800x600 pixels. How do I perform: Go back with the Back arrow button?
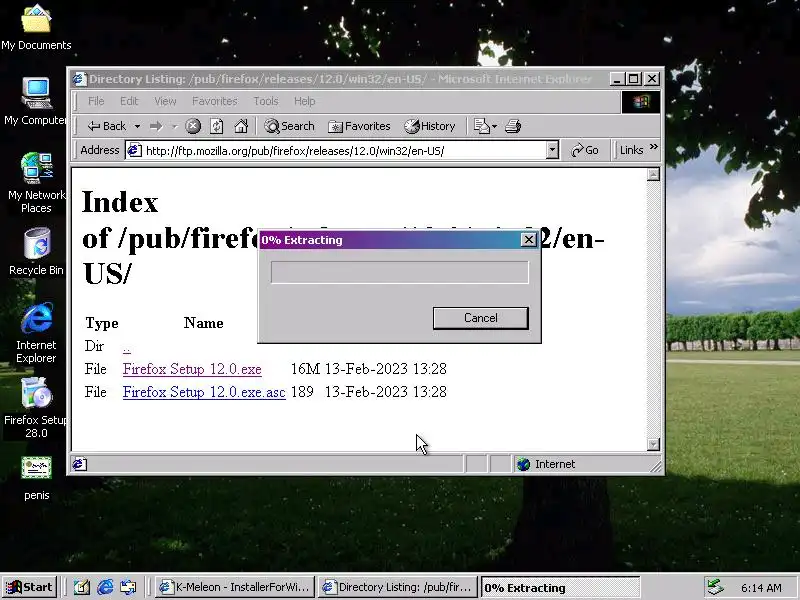[107, 126]
